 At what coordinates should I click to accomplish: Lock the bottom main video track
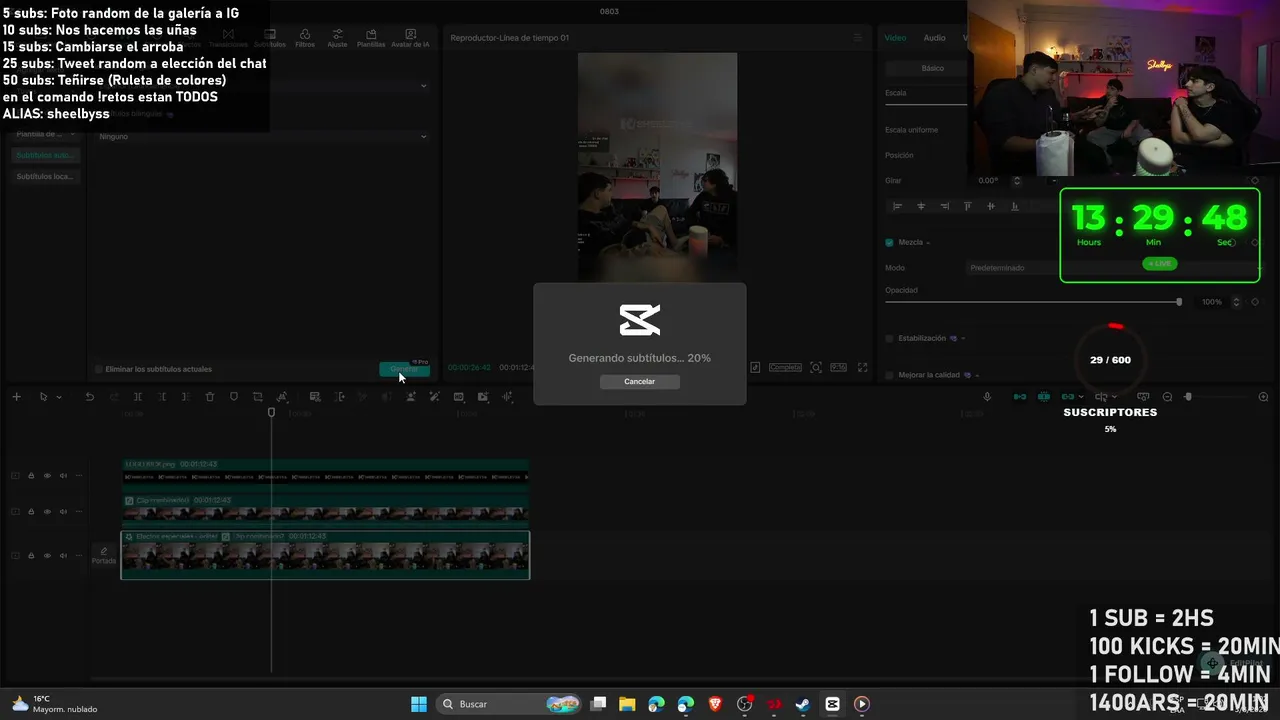tap(31, 555)
